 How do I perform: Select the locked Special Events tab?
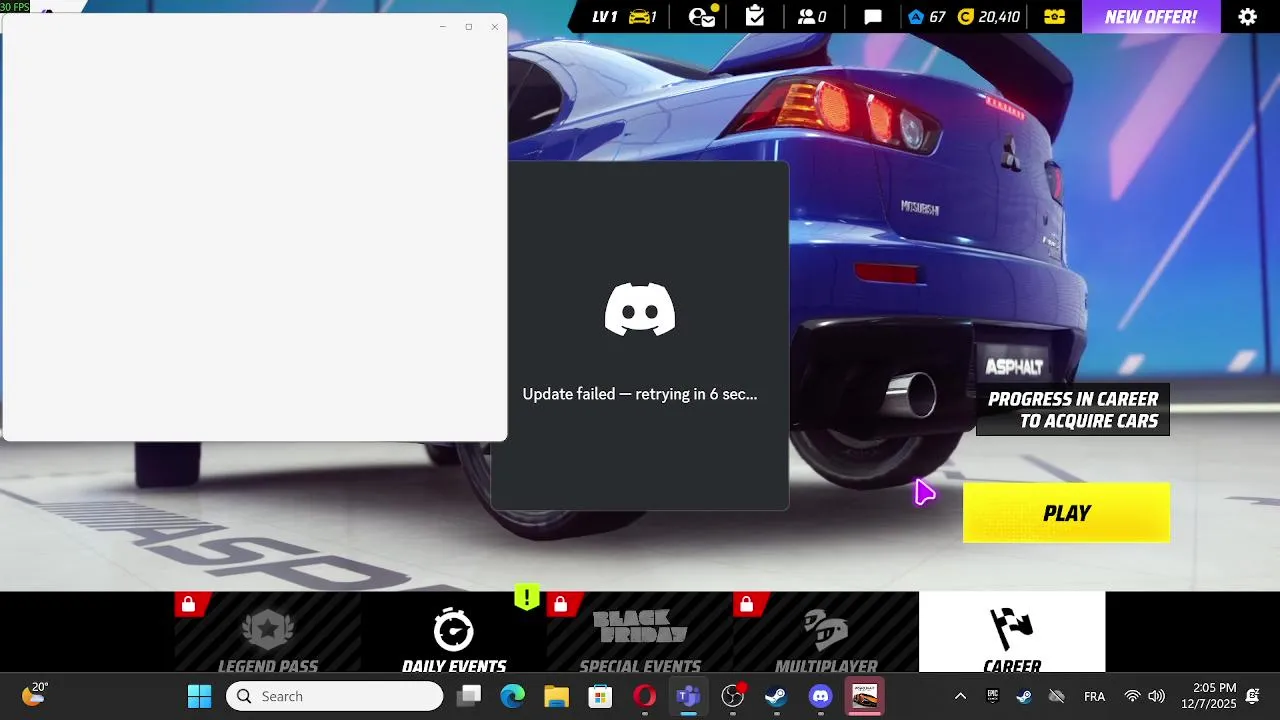pyautogui.click(x=640, y=632)
